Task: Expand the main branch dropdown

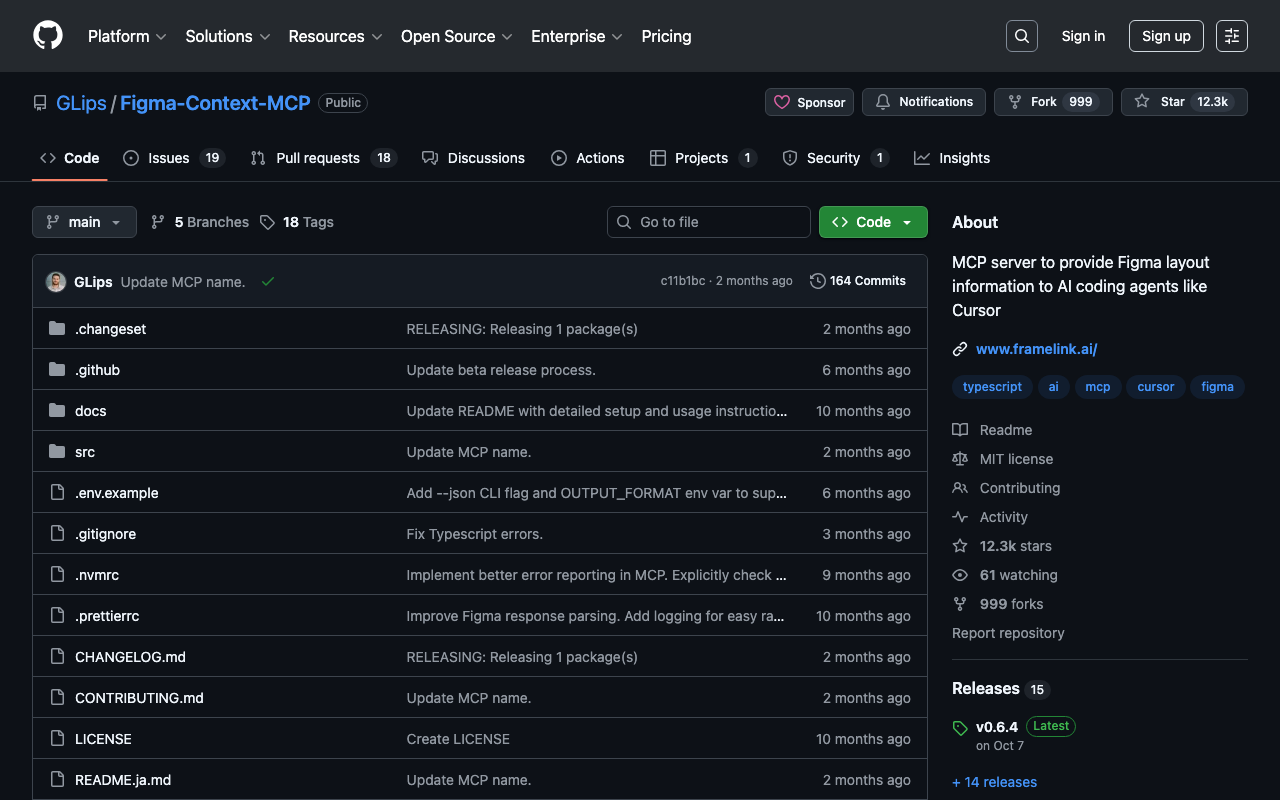Action: (x=84, y=222)
